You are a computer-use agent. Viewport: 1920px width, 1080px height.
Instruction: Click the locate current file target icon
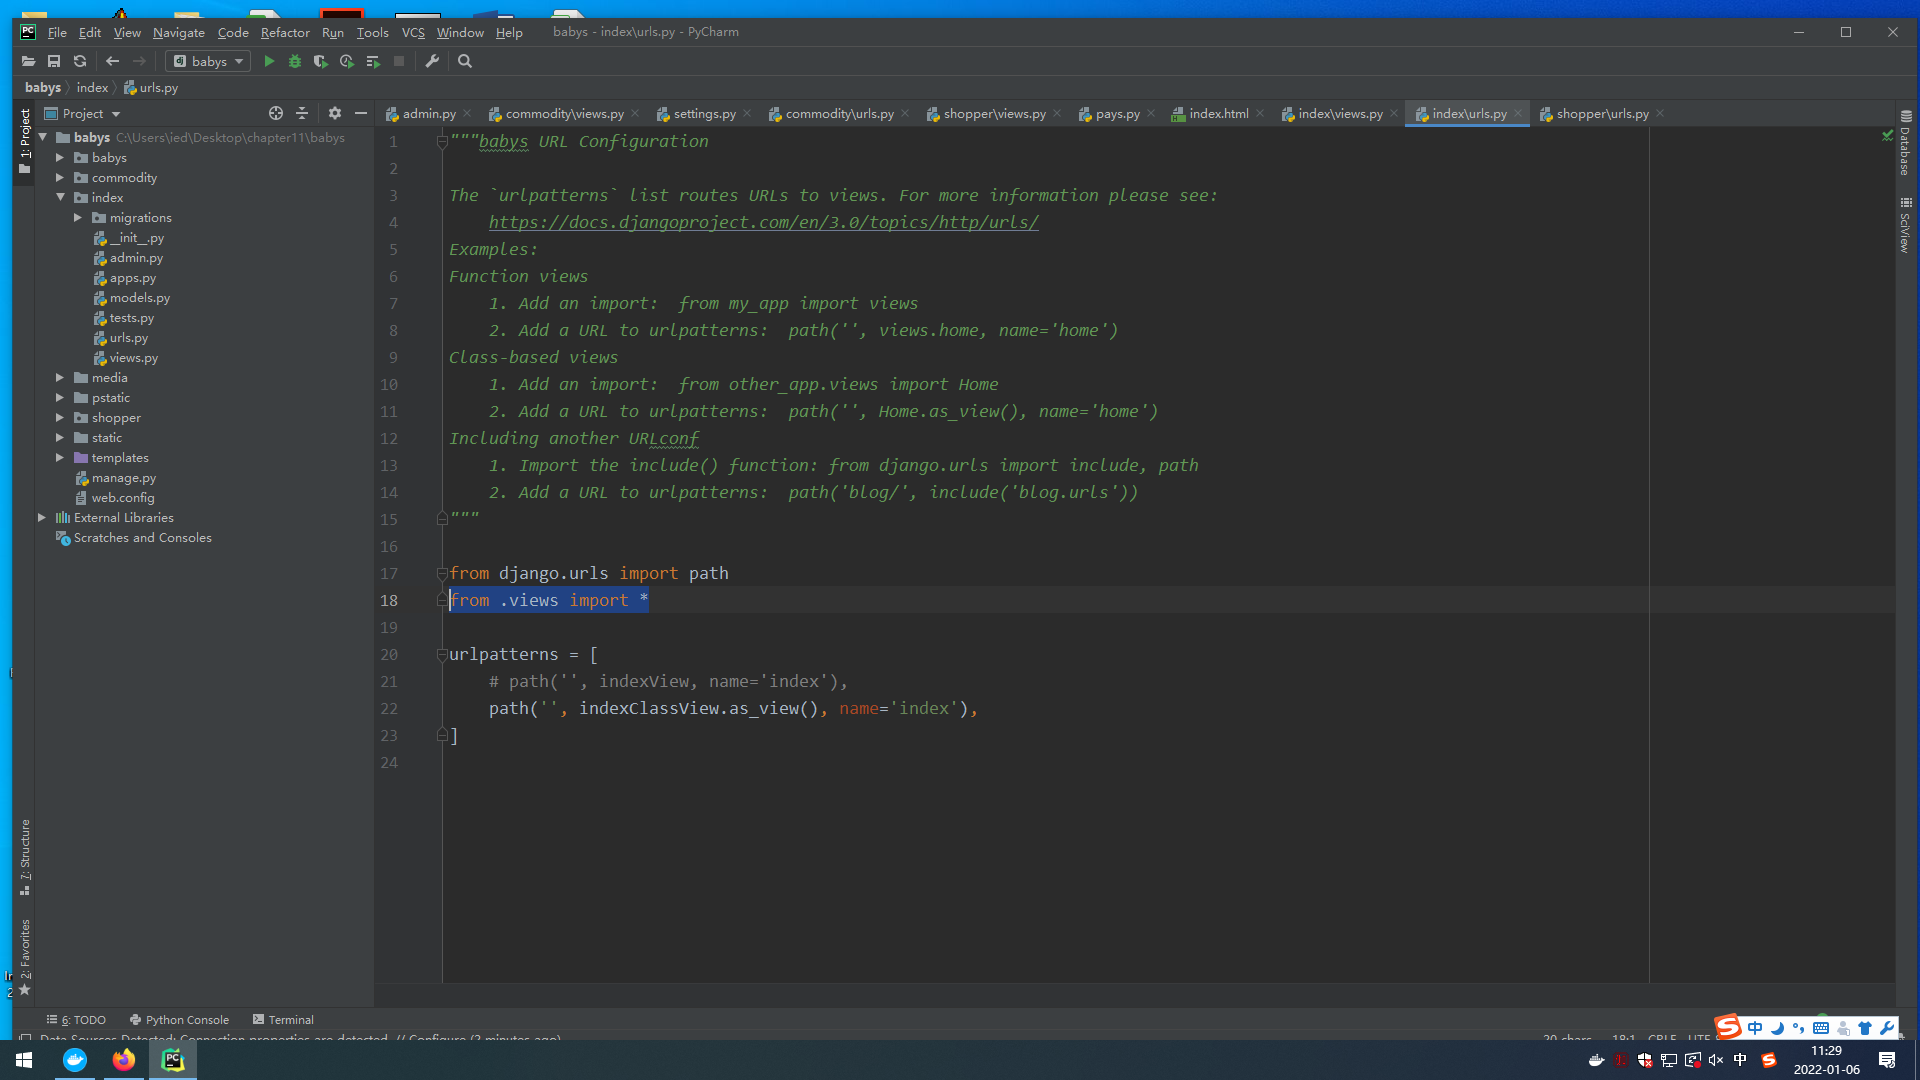pyautogui.click(x=276, y=113)
